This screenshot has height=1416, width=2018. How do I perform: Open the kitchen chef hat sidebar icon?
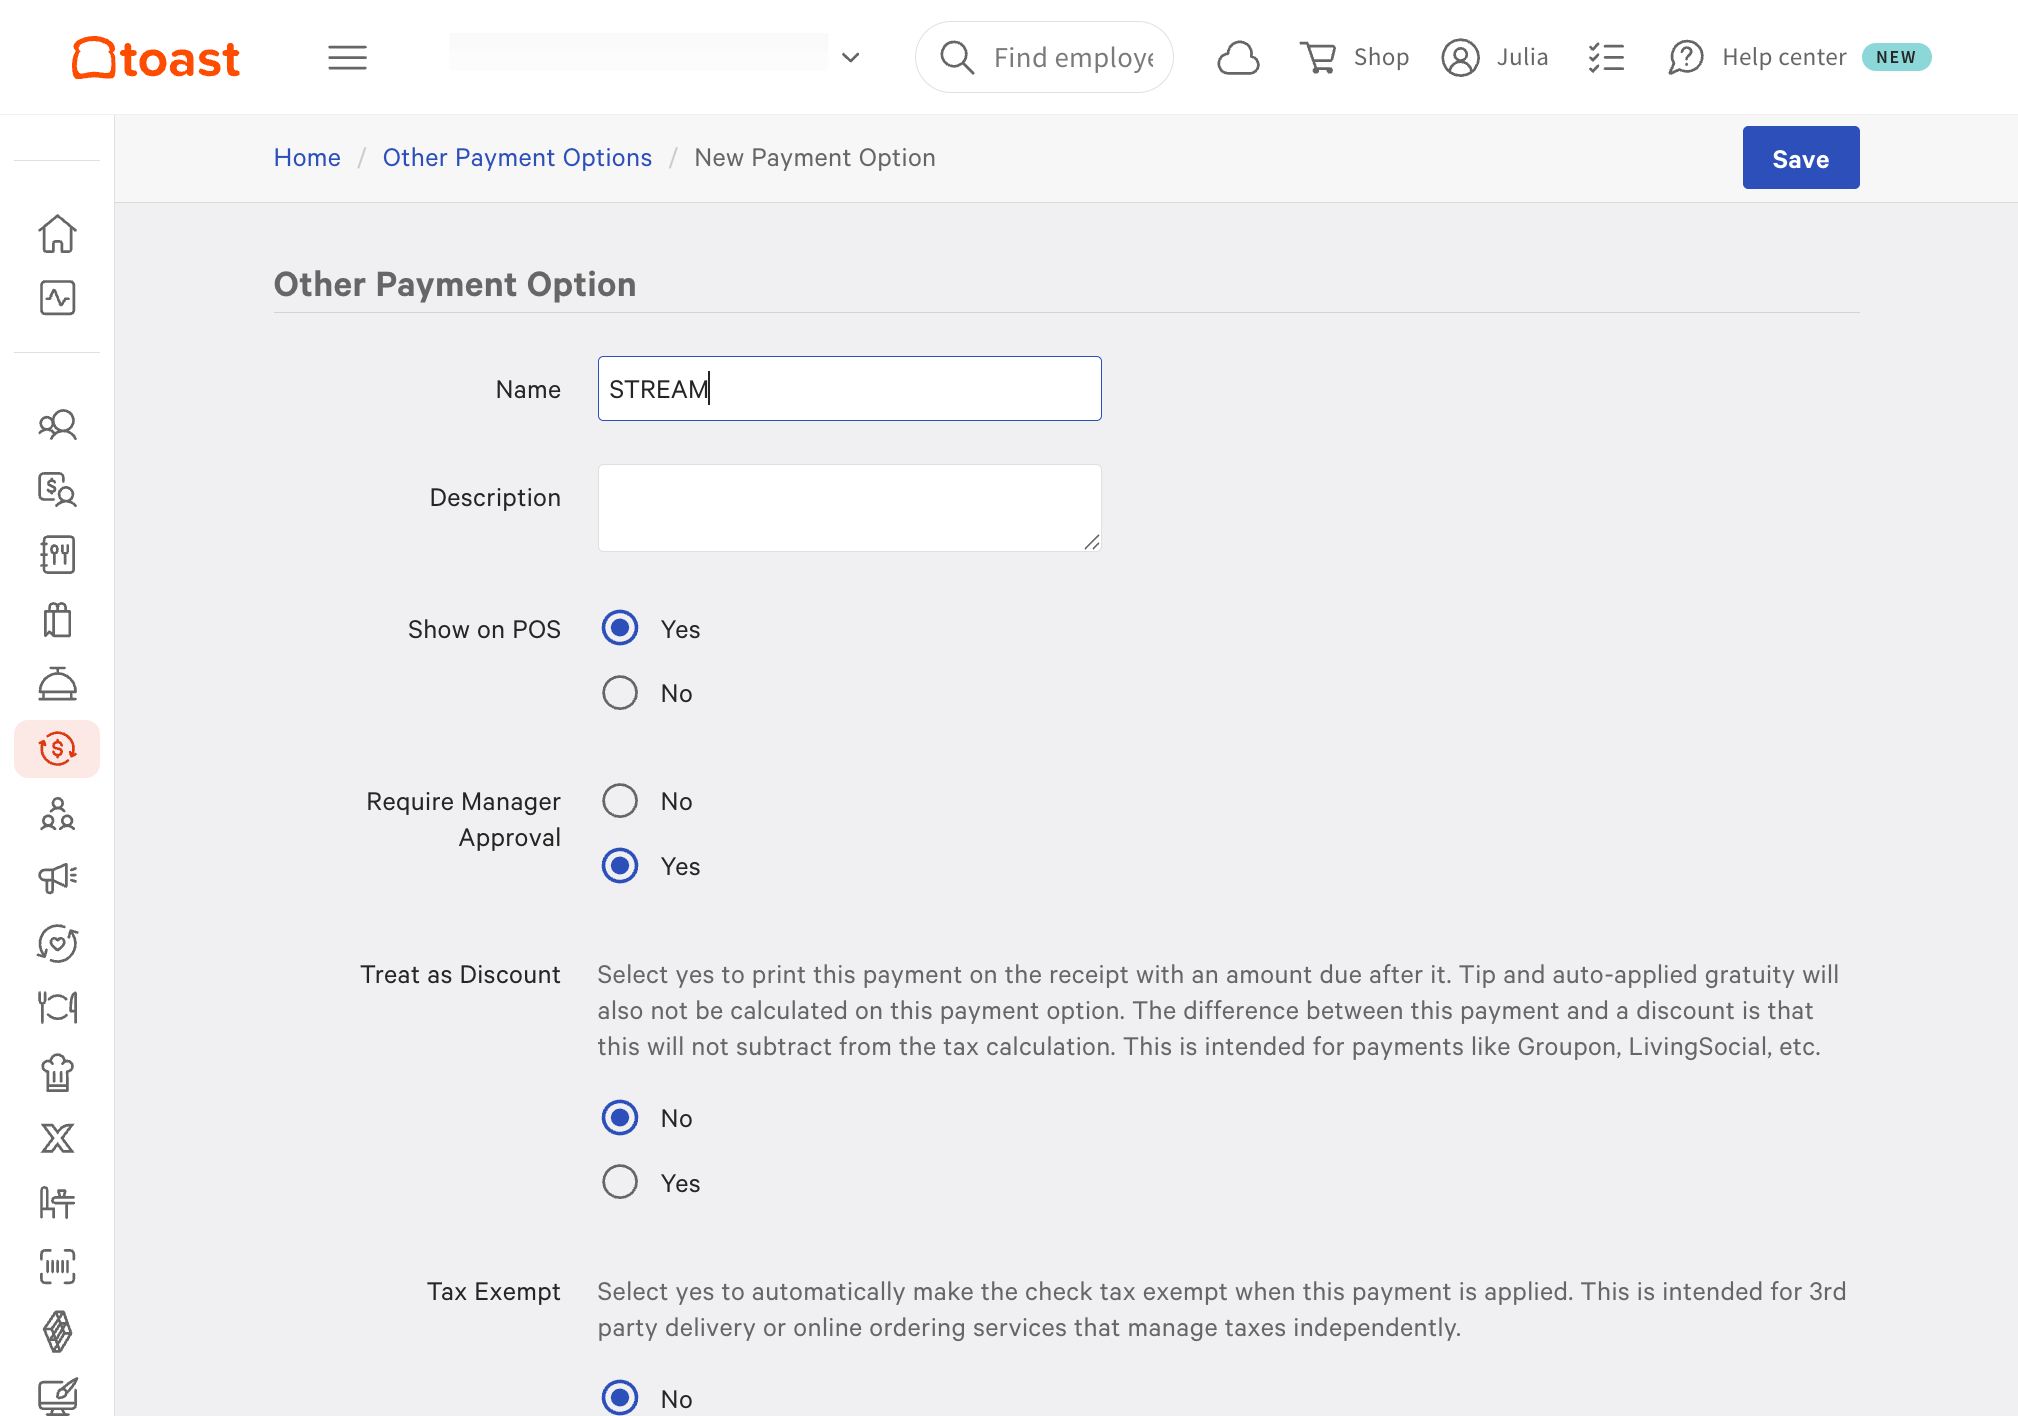pyautogui.click(x=57, y=1073)
